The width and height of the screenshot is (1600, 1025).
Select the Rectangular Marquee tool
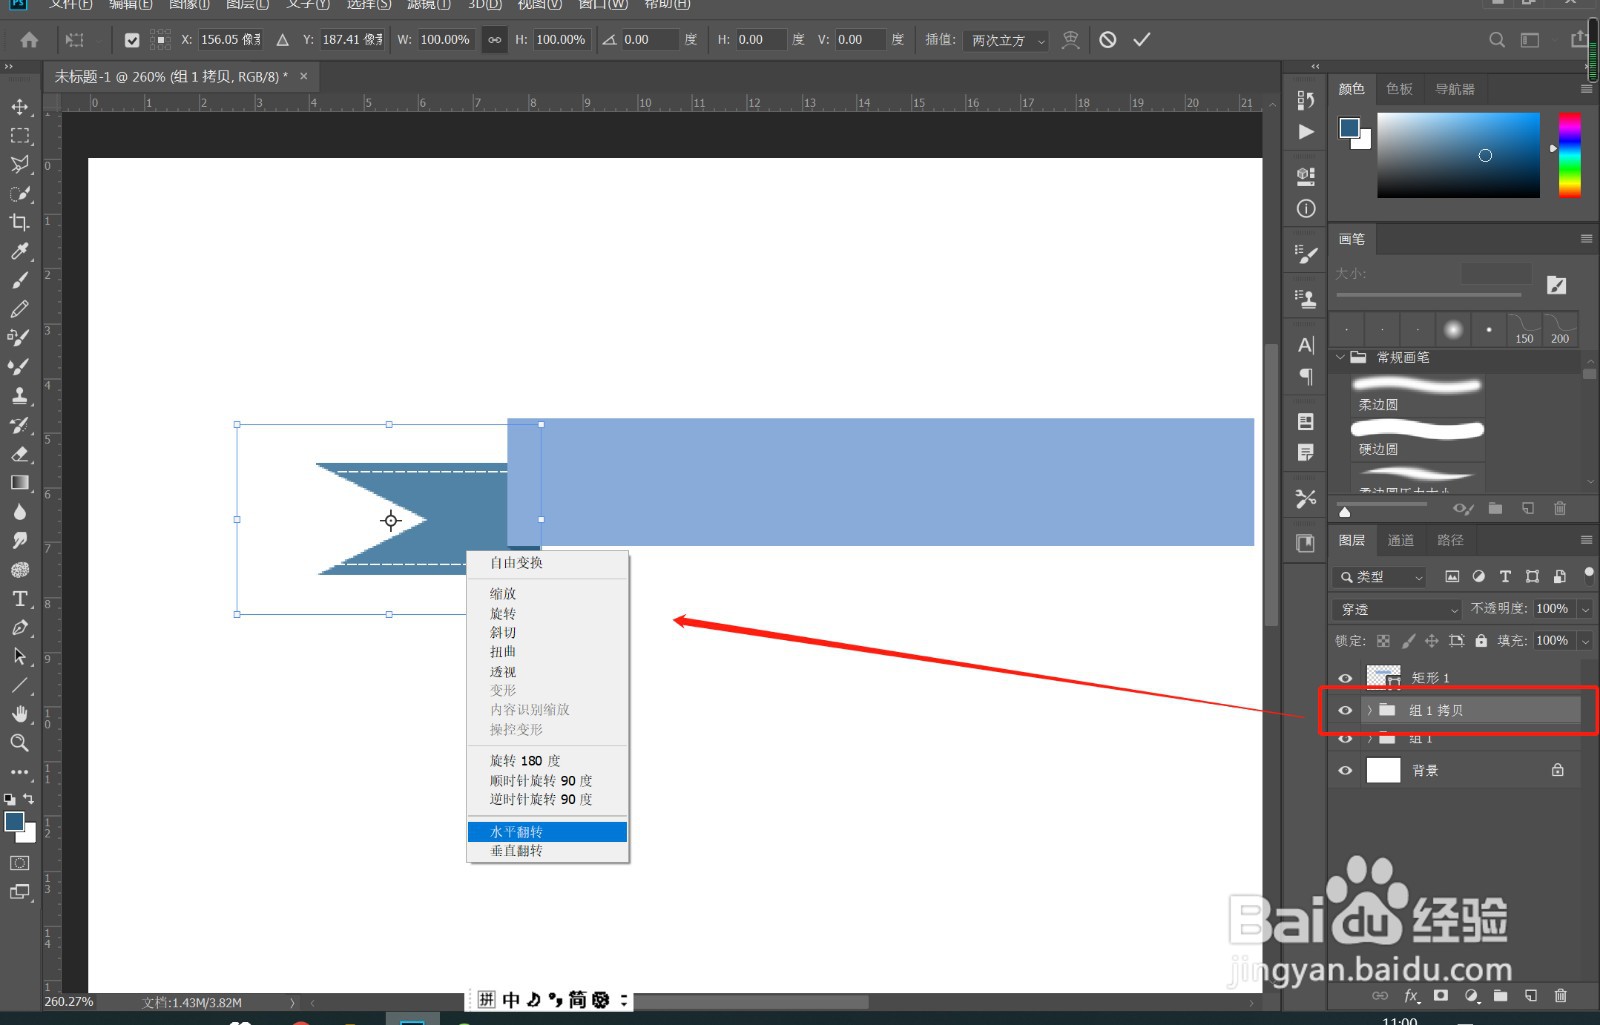click(x=19, y=136)
